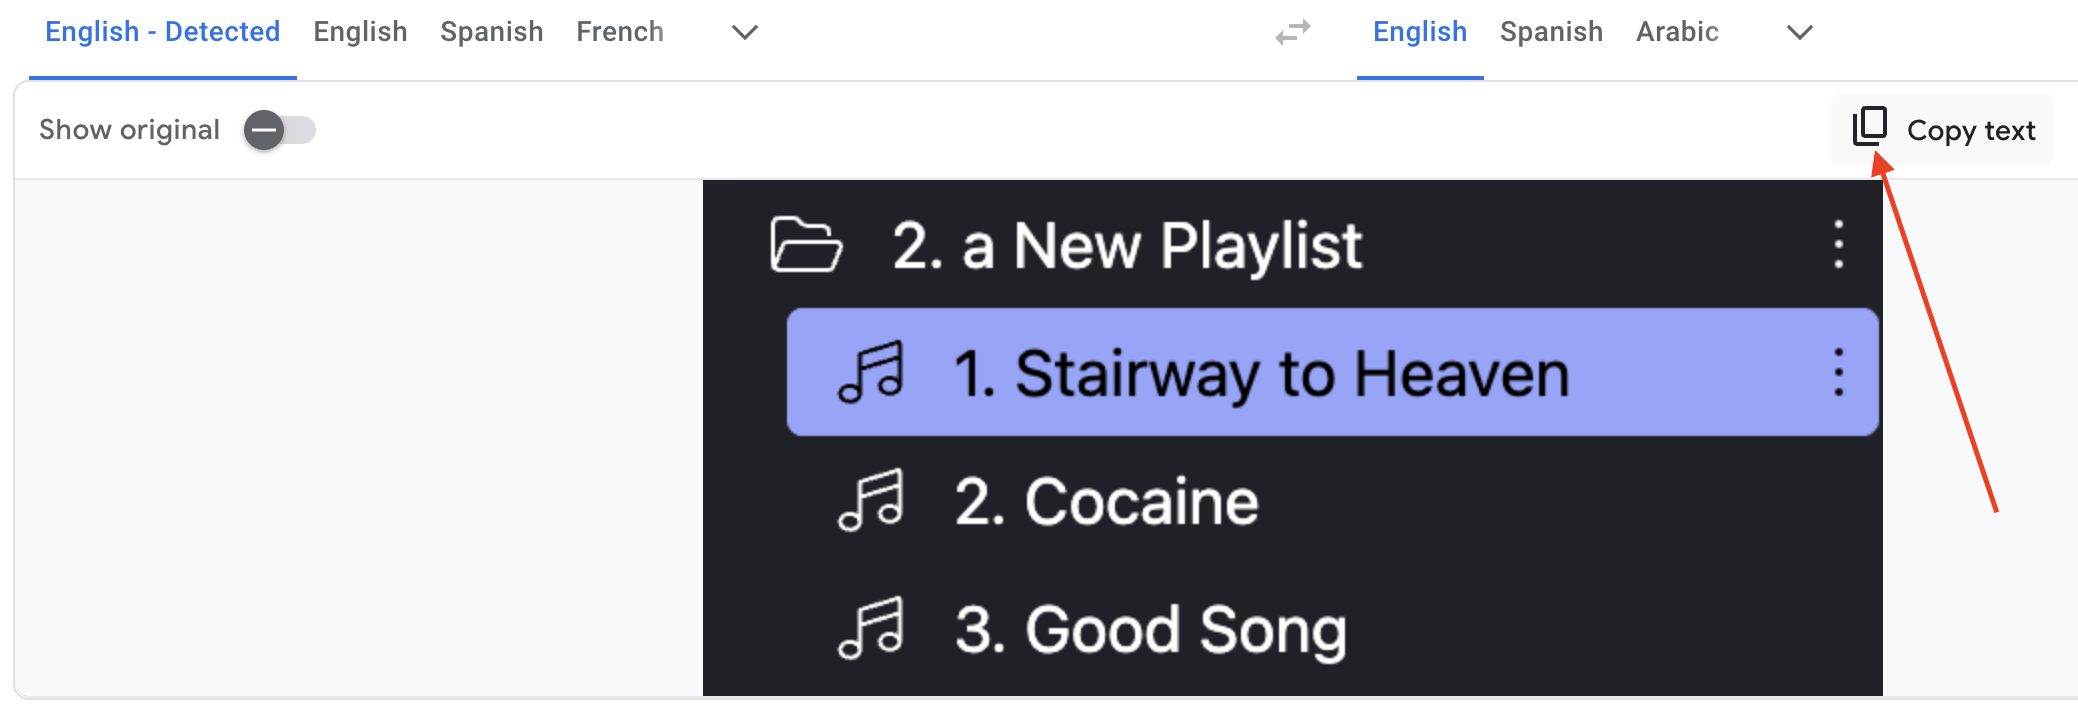
Task: Expand the source language dropdown chevron
Action: 745,32
